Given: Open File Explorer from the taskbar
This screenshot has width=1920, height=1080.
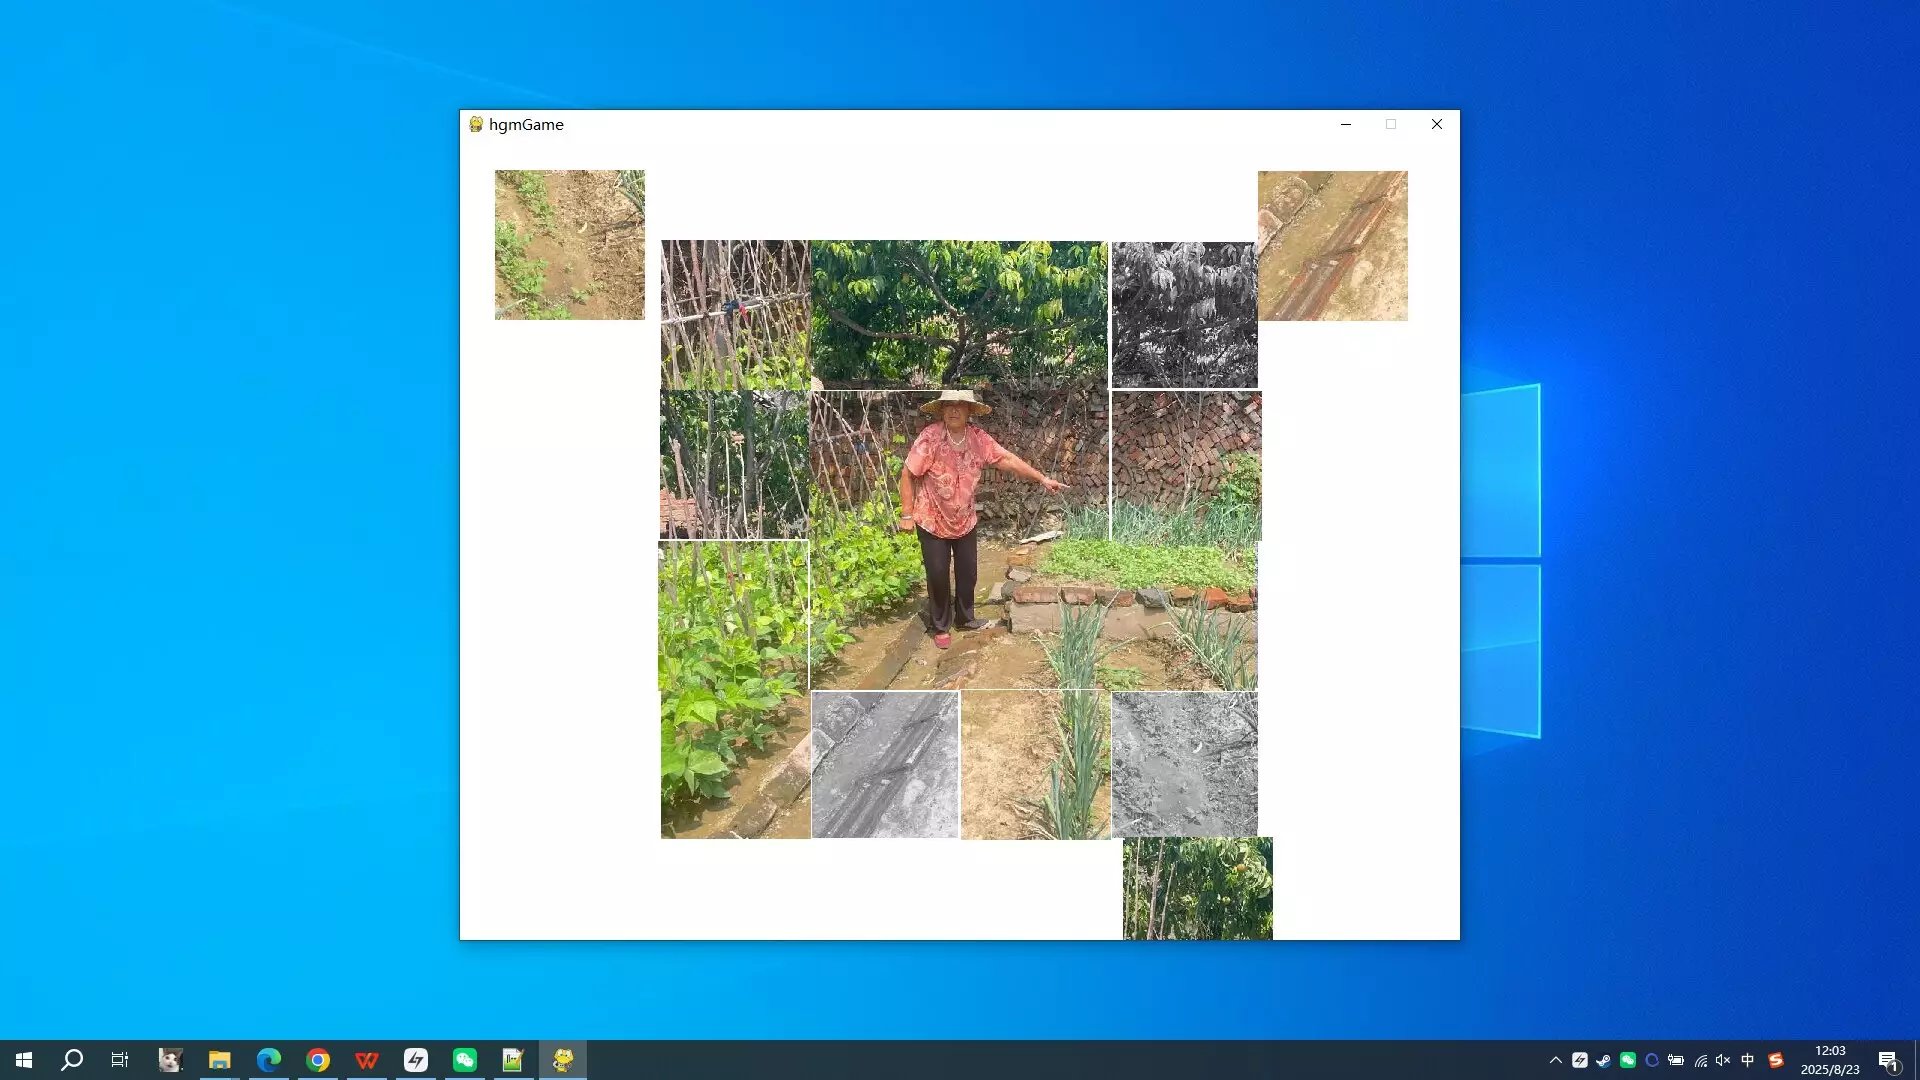Looking at the screenshot, I should tap(219, 1060).
